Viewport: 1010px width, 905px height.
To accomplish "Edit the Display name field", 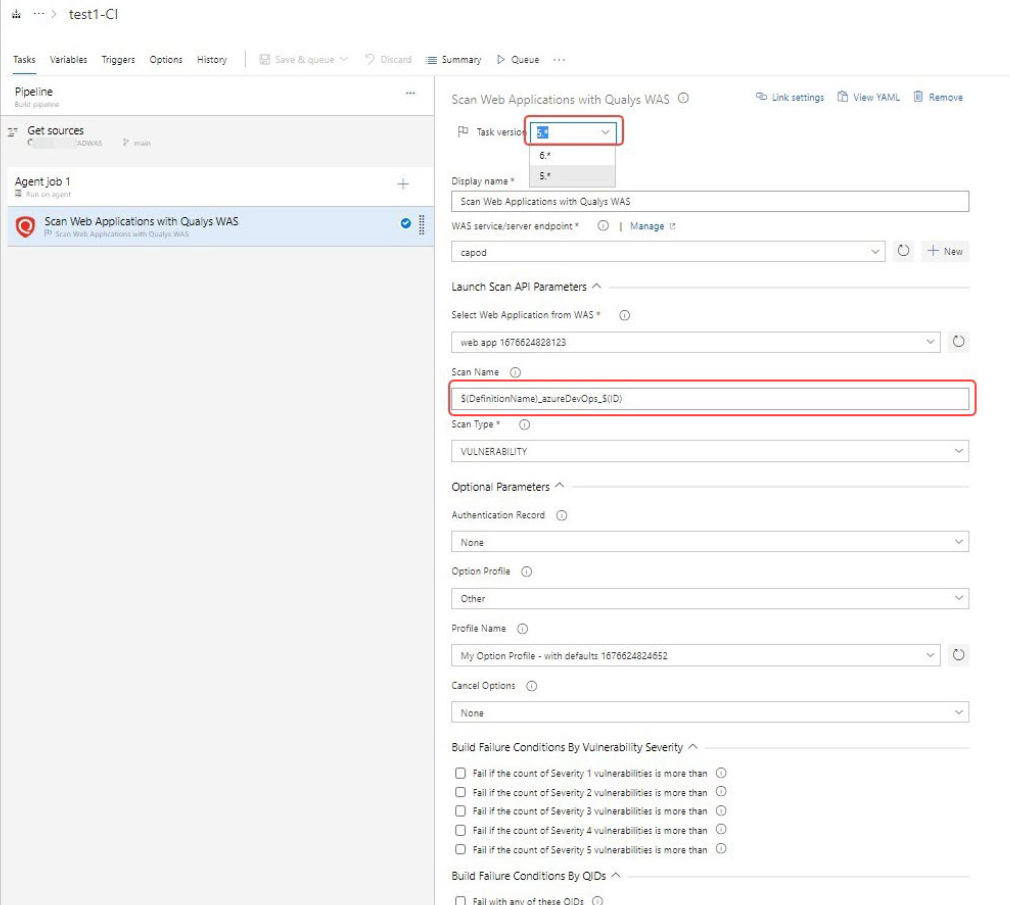I will pyautogui.click(x=710, y=202).
